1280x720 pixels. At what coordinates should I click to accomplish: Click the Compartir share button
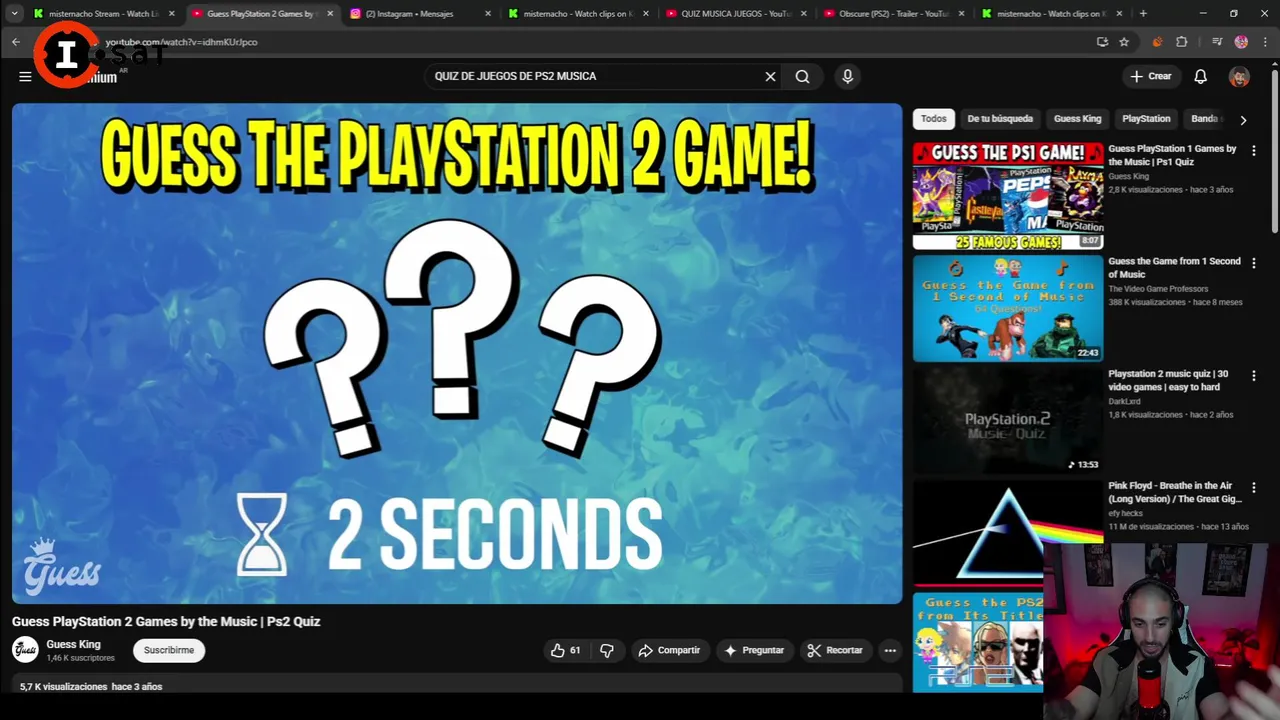[x=669, y=650]
